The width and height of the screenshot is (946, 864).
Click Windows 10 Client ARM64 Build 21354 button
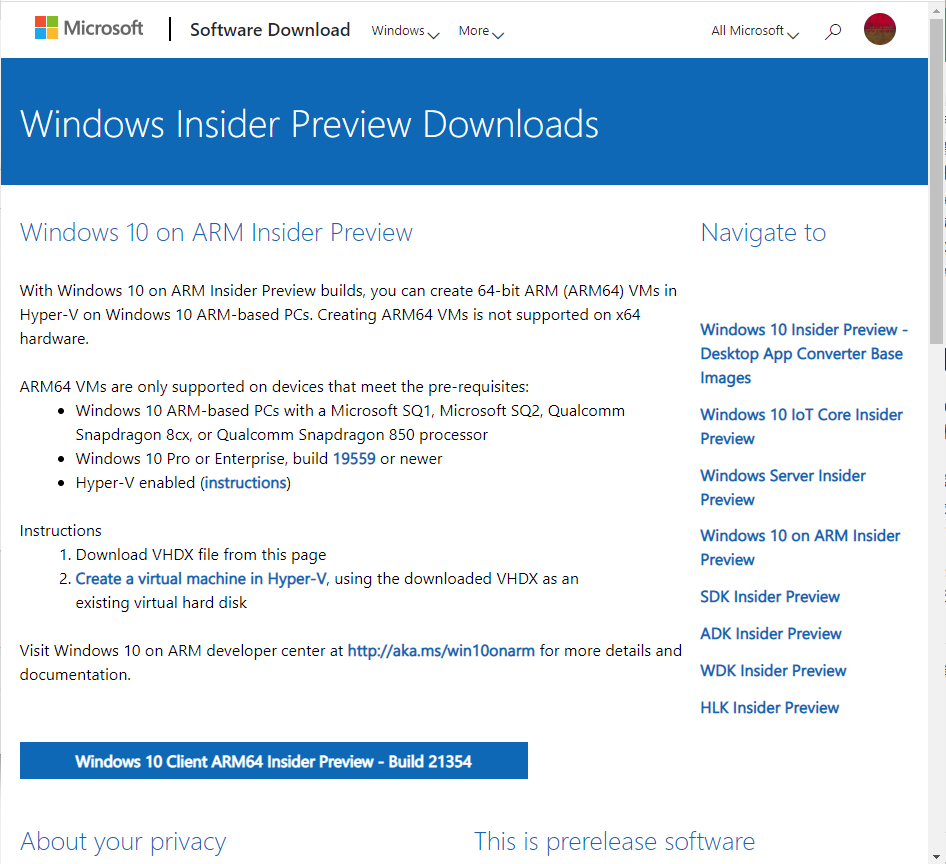[273, 760]
